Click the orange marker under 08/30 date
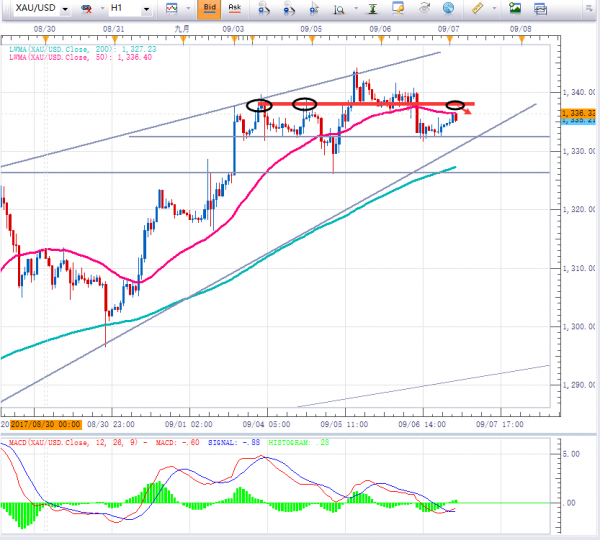 (x=46, y=39)
